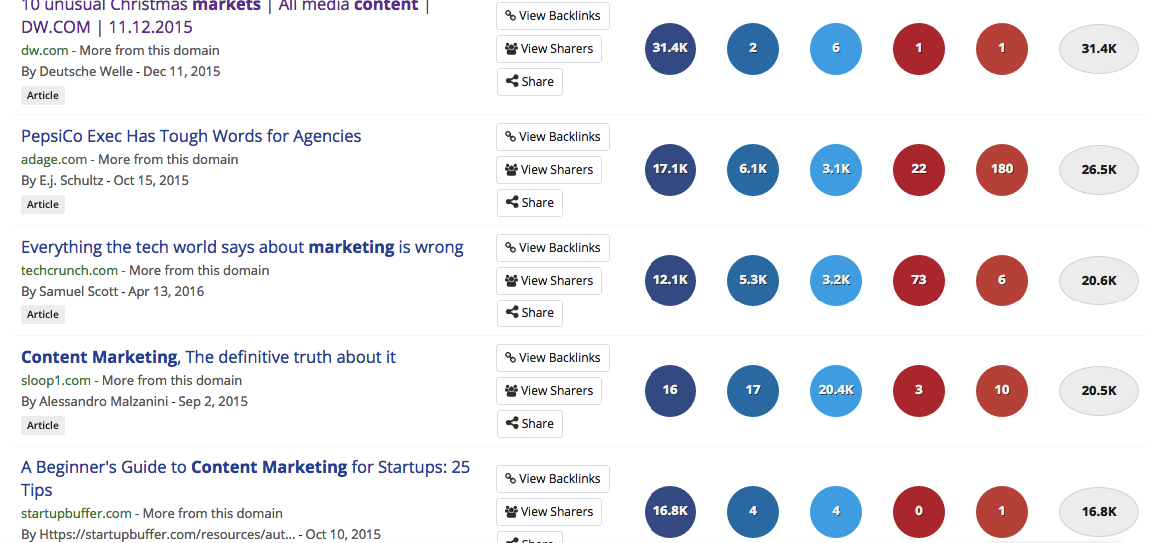The width and height of the screenshot is (1151, 543).
Task: Click the red circle showing 180
Action: 1002,169
